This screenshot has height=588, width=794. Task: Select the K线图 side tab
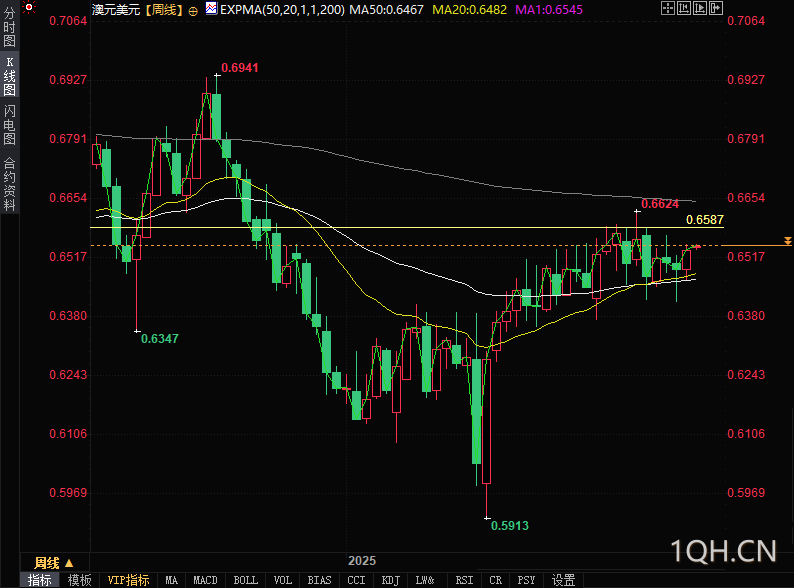pyautogui.click(x=9, y=76)
